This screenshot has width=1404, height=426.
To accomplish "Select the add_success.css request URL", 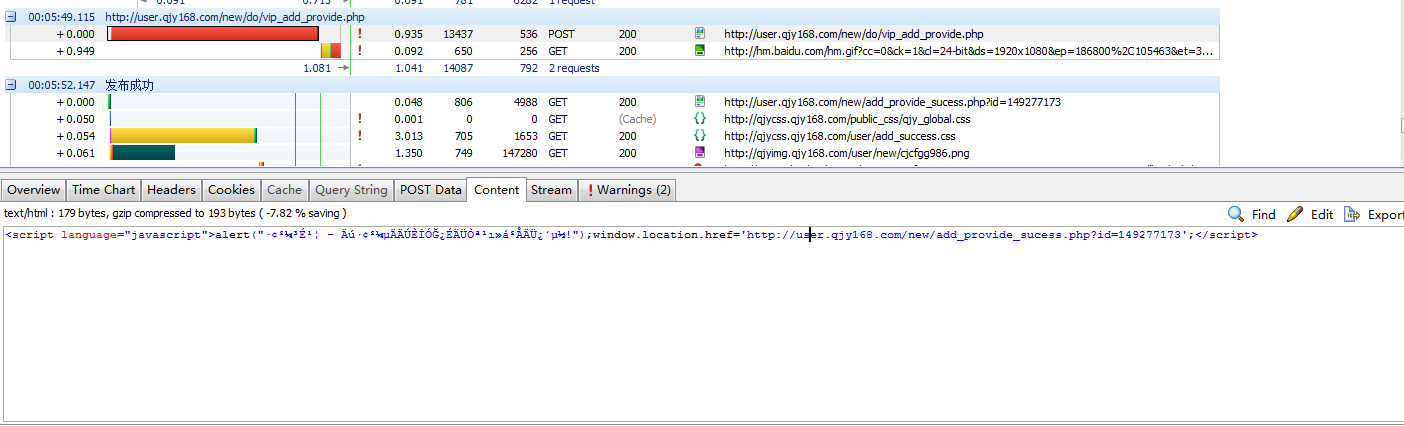I will coord(839,136).
